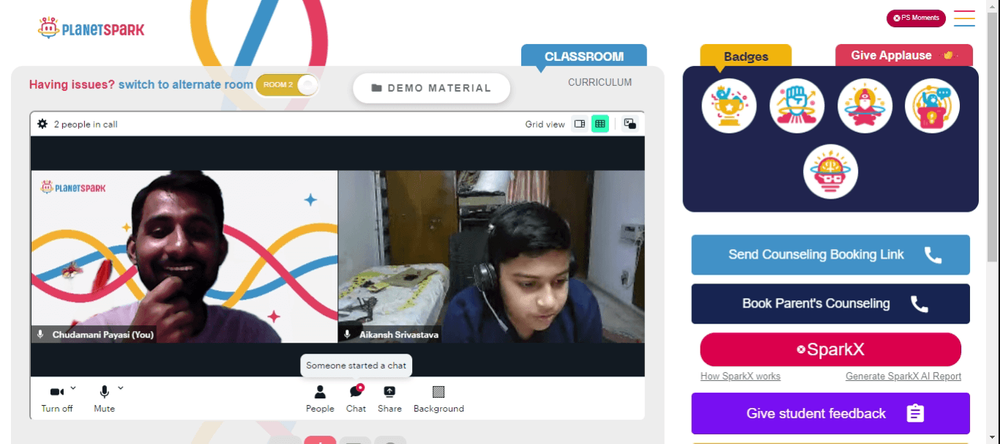Click the PlanetSpark logo

[91, 28]
